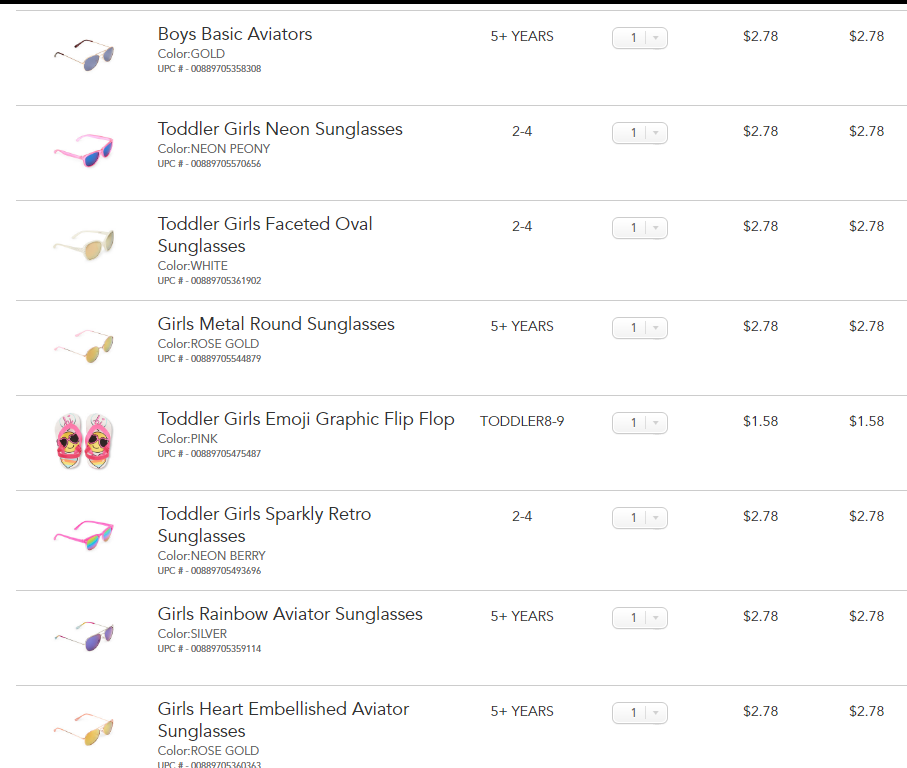Click the Boys Basic Aviators product image
The width and height of the screenshot is (907, 768).
tap(84, 54)
